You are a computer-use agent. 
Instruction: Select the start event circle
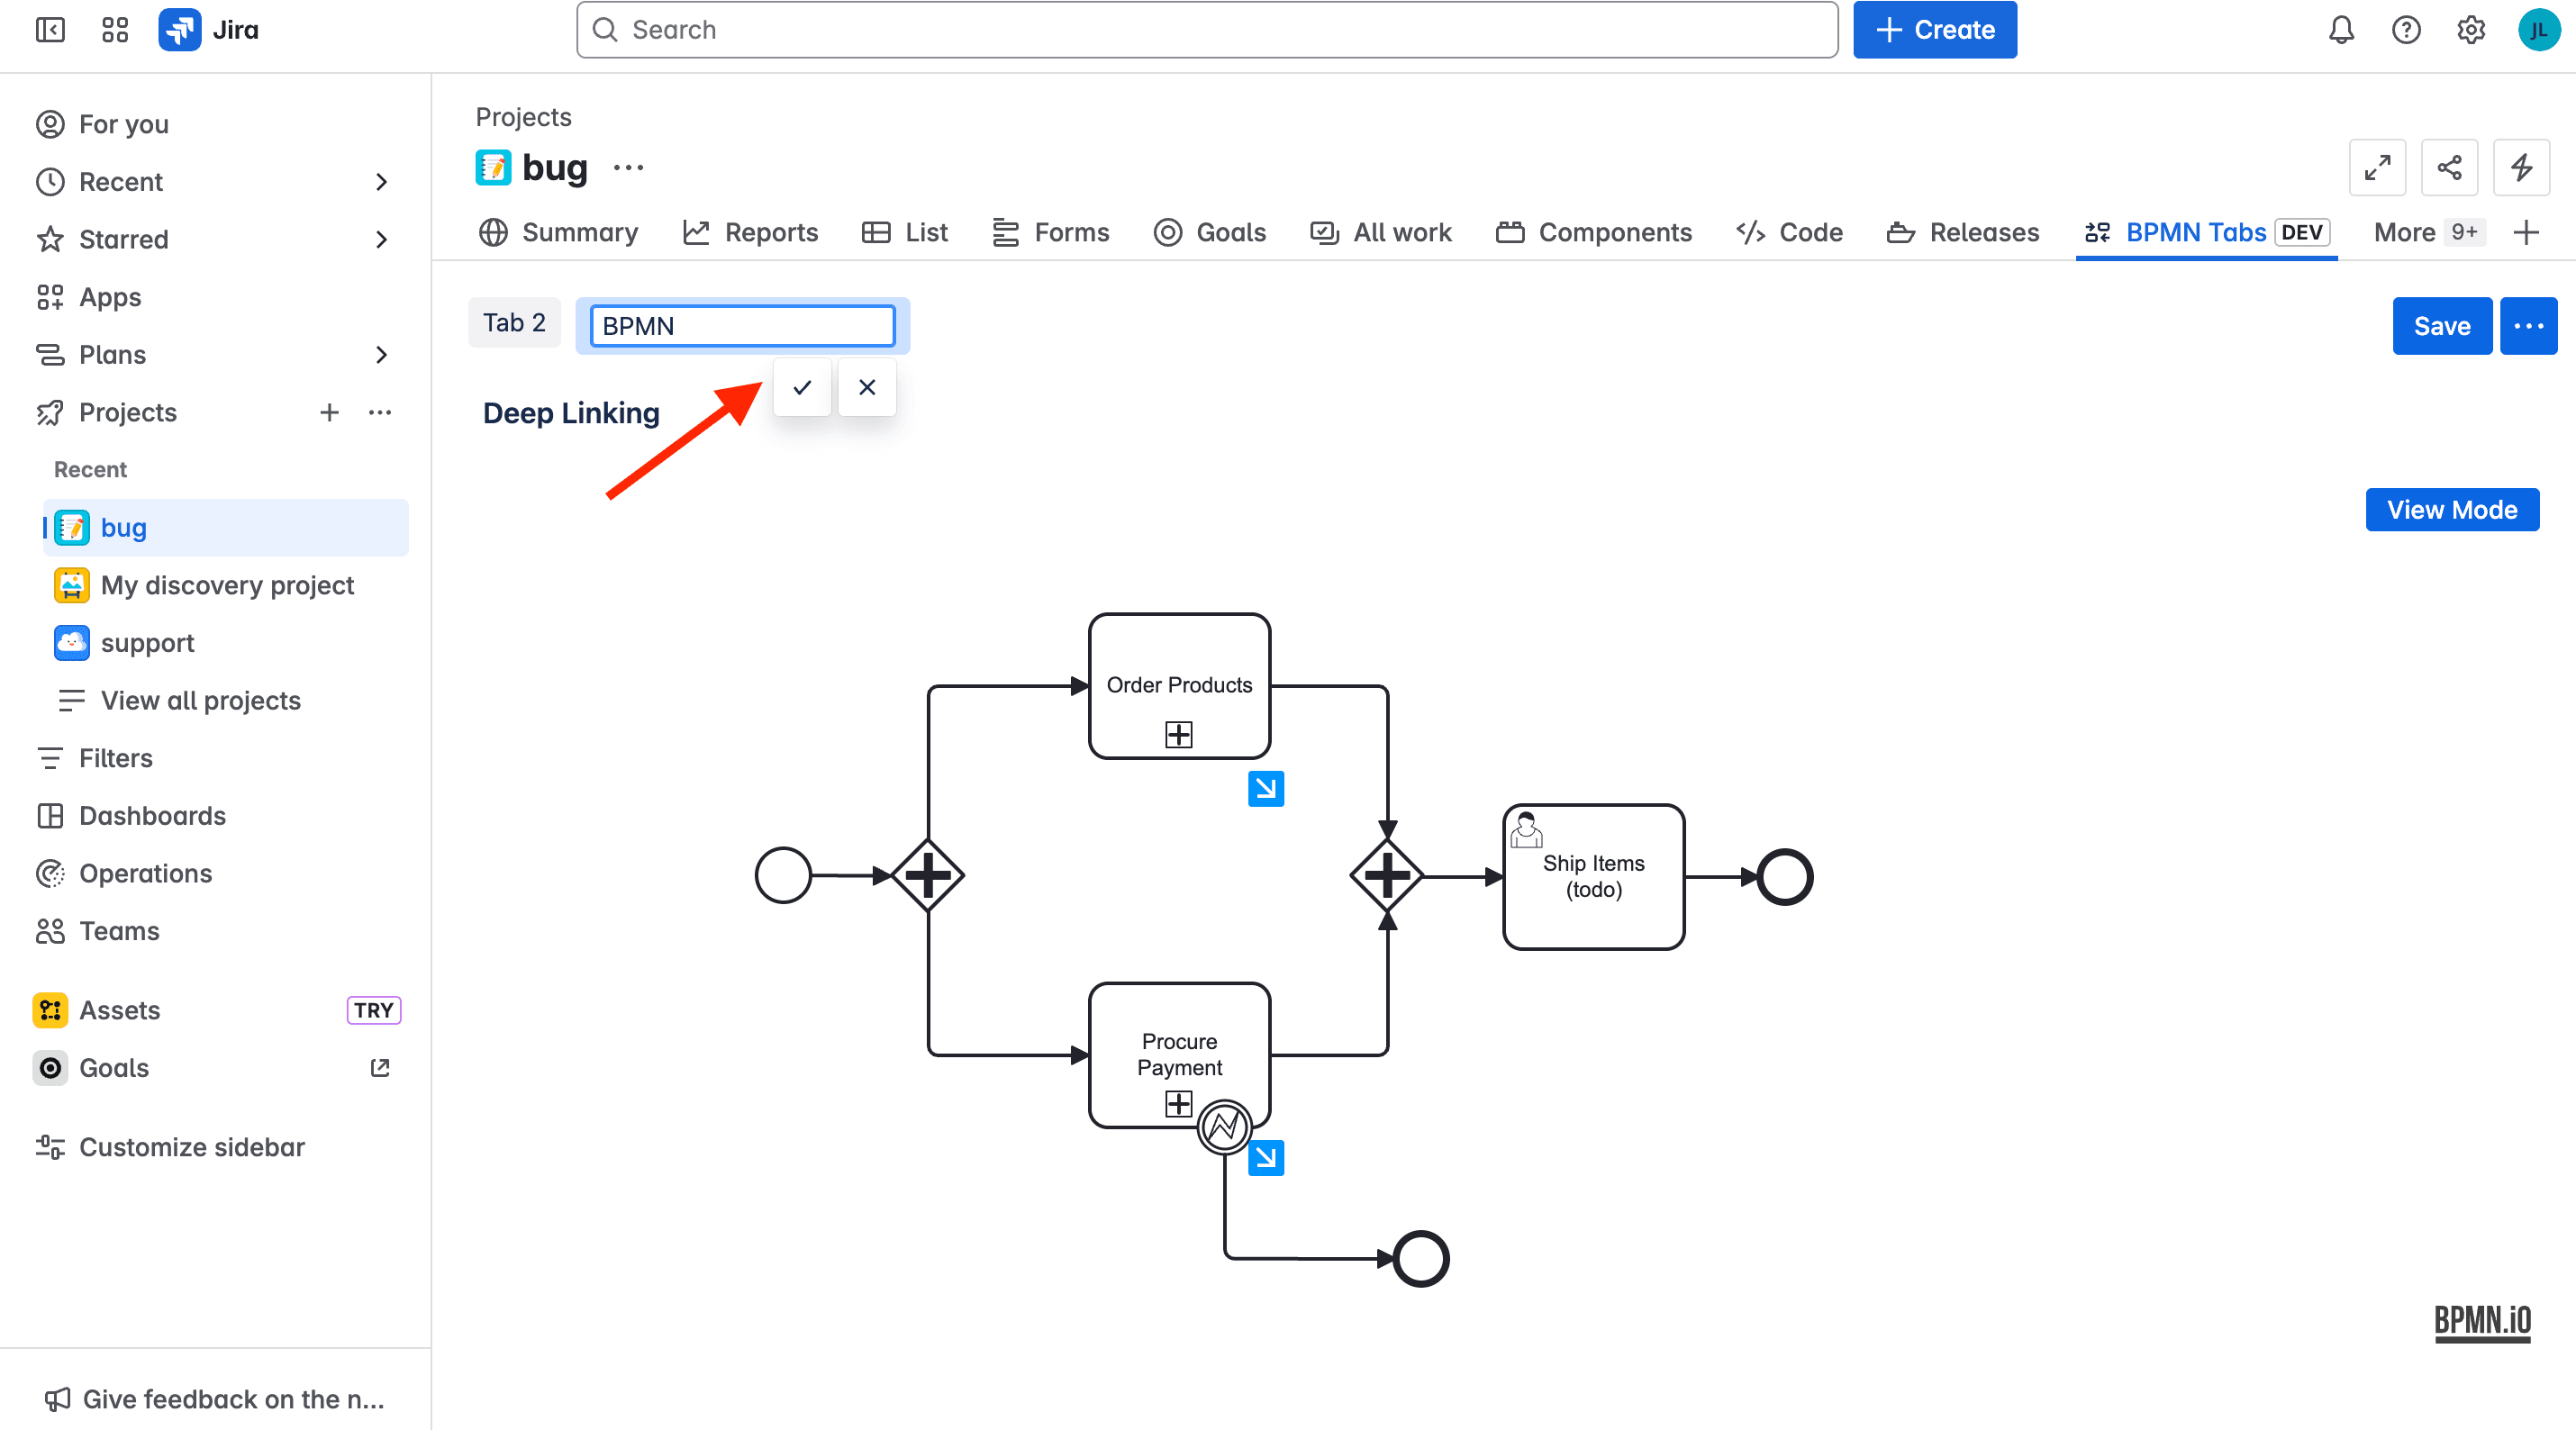point(783,876)
